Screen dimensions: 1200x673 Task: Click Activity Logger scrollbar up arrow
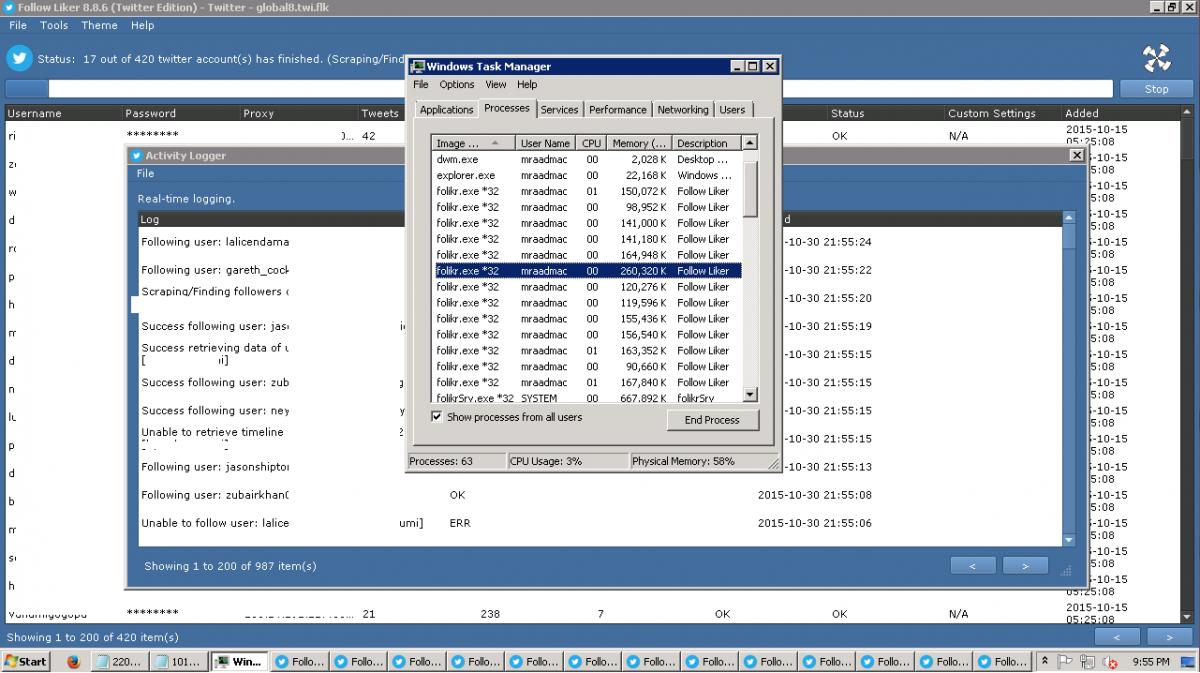pyautogui.click(x=1069, y=218)
